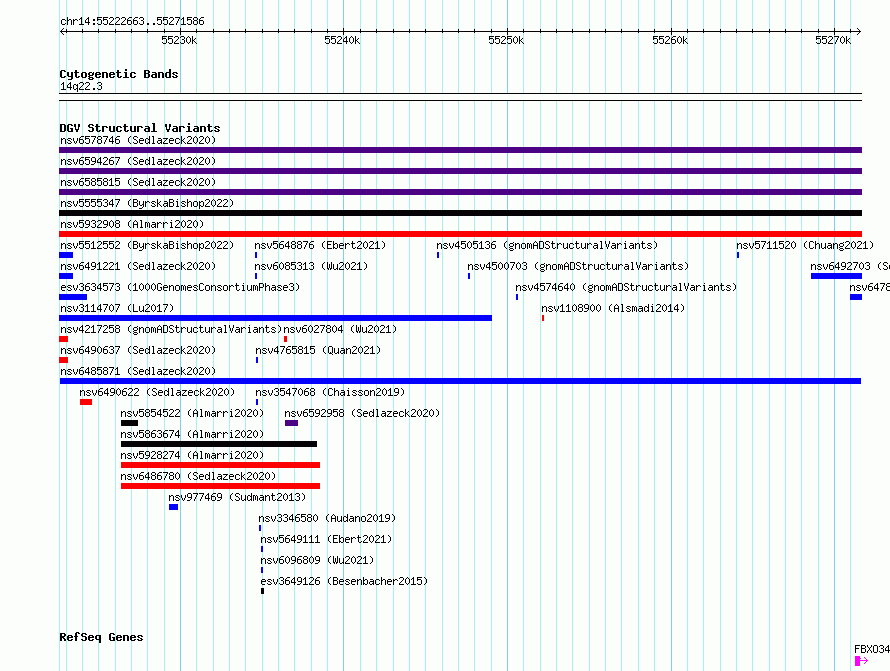
Task: Select nsv4500703 gnomAD variant label
Action: 578,266
